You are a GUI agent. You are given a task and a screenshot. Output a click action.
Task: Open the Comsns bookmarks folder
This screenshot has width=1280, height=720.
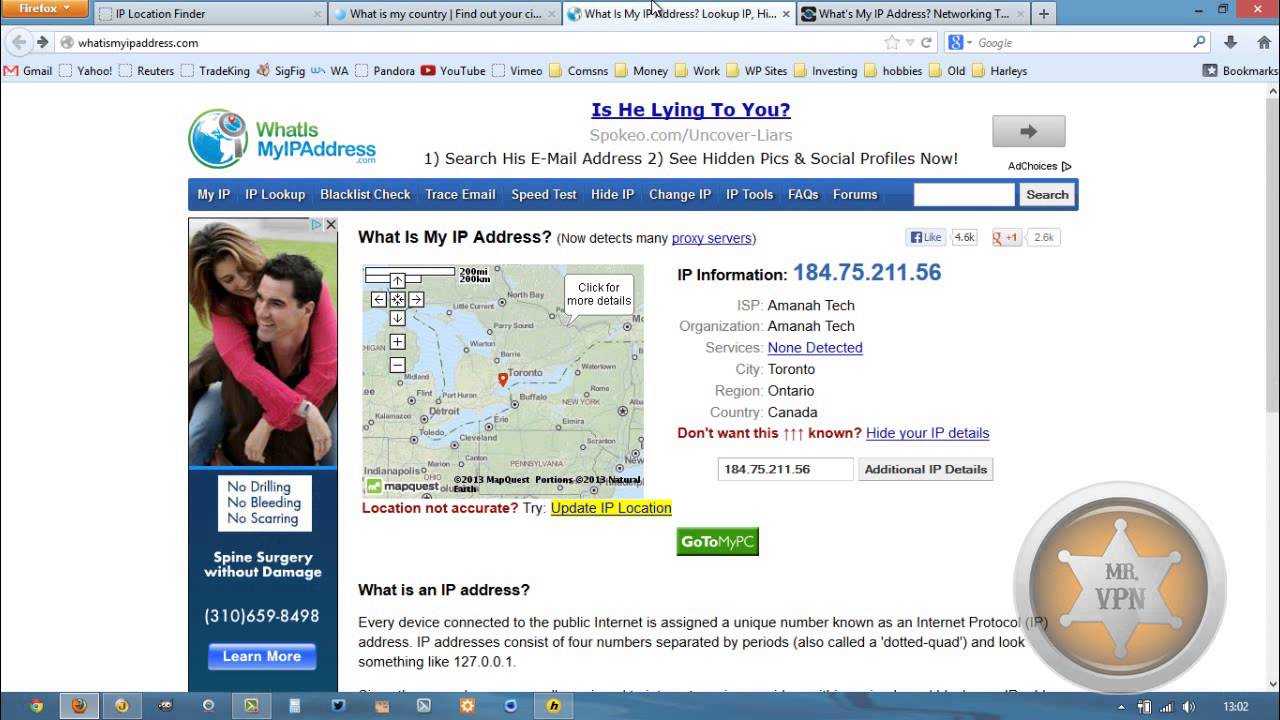[578, 71]
